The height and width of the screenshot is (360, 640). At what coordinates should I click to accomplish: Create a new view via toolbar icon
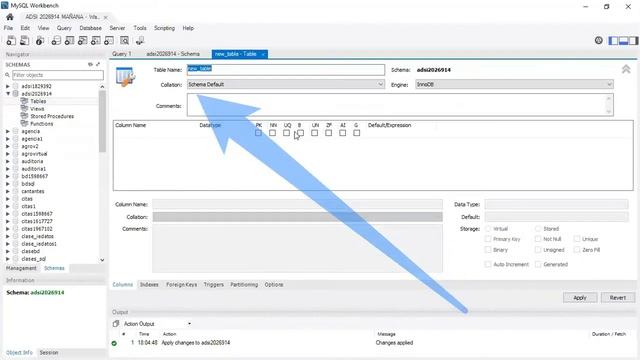click(x=82, y=40)
